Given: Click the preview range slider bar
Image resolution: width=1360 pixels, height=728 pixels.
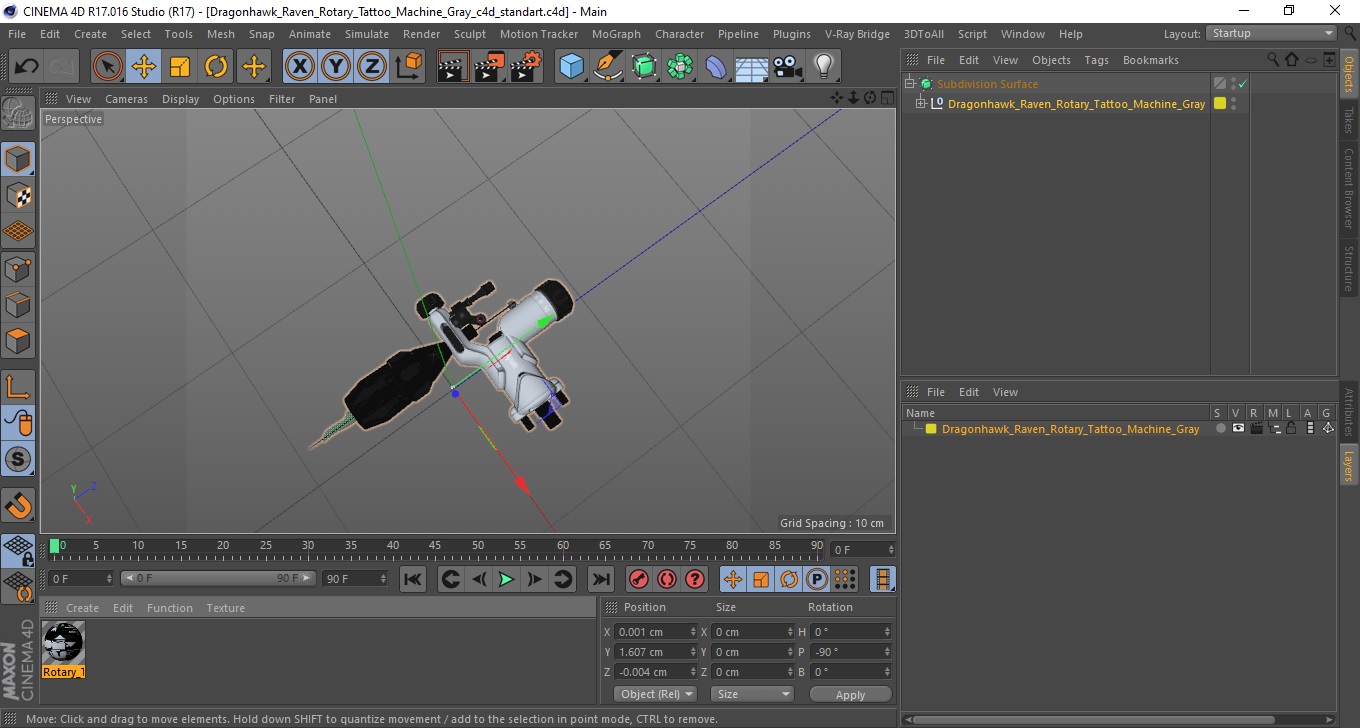Looking at the screenshot, I should (220, 579).
